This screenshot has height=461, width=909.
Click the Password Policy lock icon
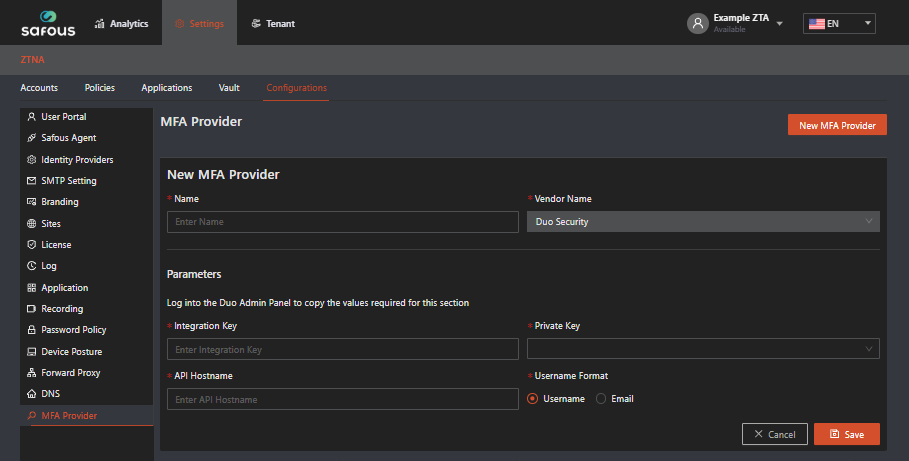click(x=32, y=330)
